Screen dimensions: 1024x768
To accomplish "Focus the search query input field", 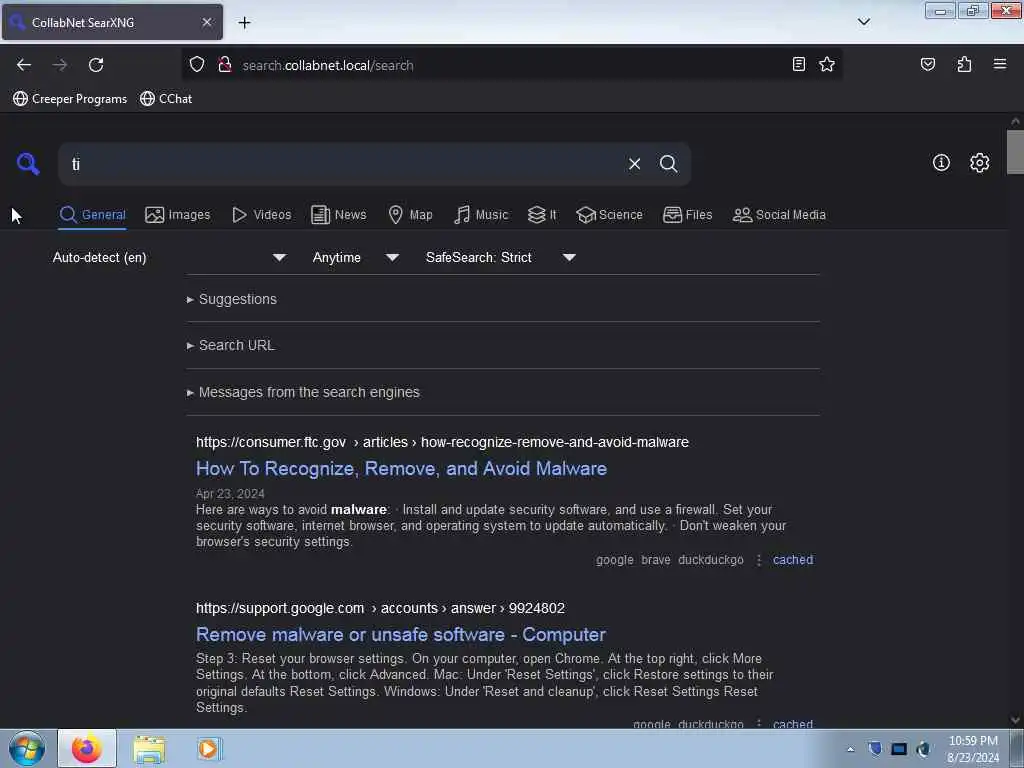I will (343, 164).
